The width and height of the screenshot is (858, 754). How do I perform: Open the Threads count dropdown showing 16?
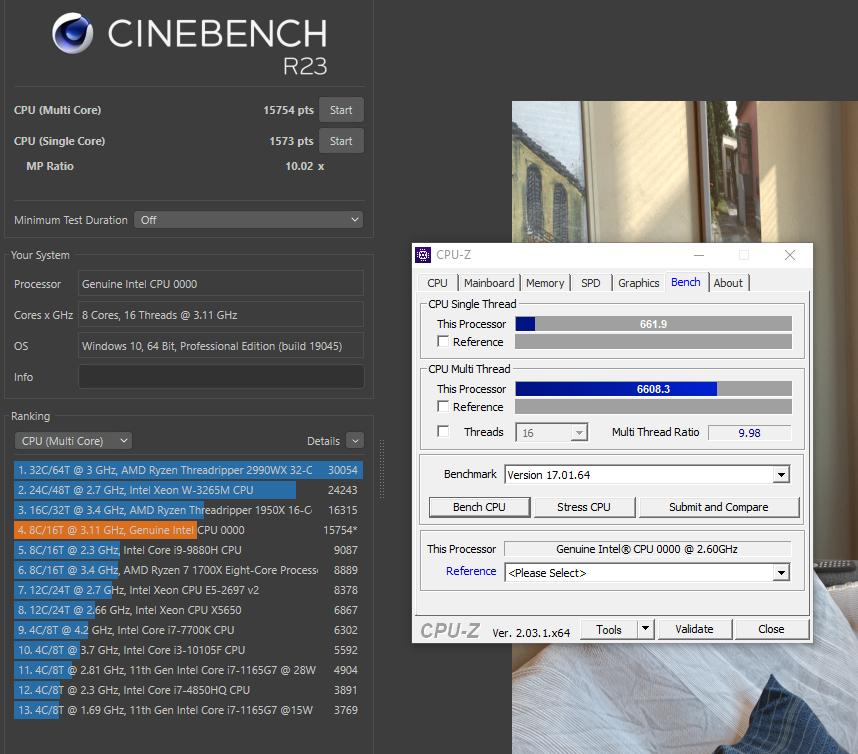552,433
